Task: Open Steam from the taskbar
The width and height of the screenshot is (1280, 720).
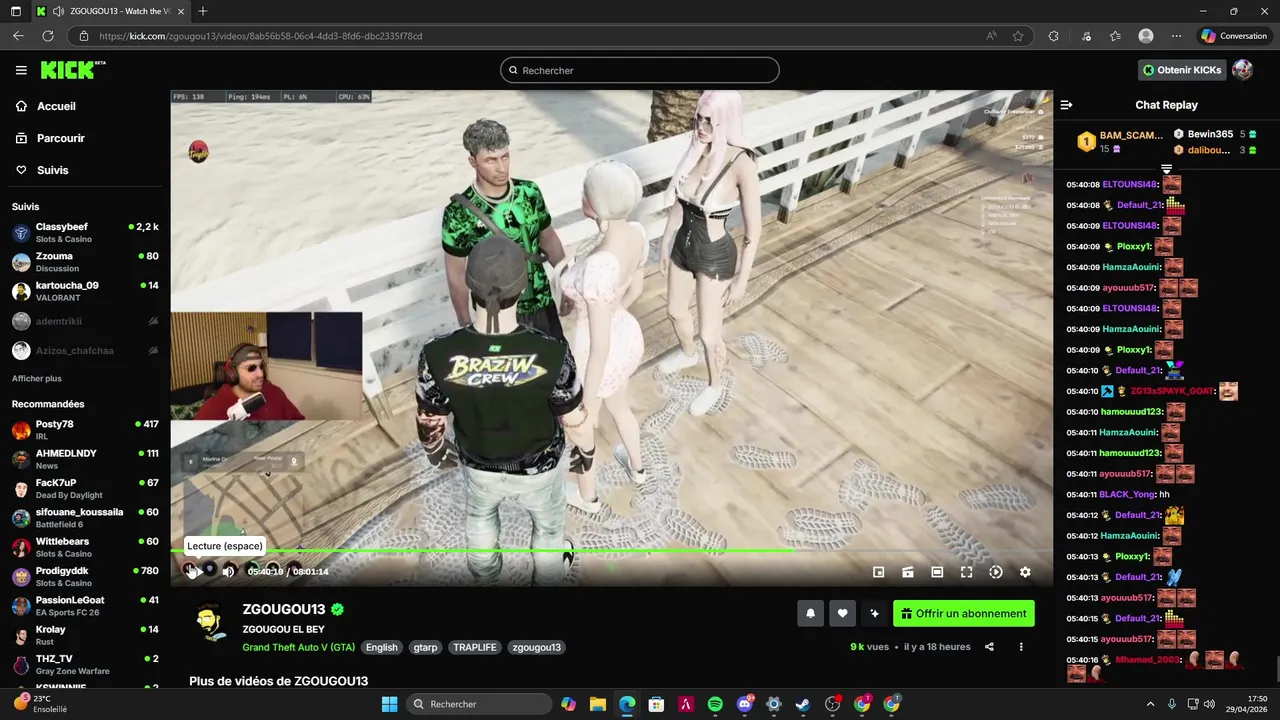Action: [803, 704]
